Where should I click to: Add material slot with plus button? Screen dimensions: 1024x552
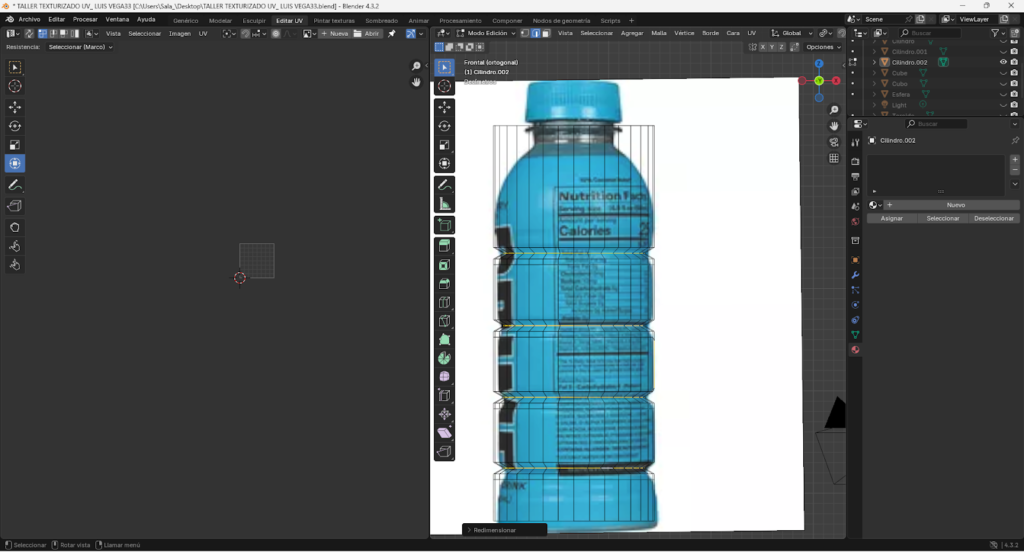(x=1014, y=159)
